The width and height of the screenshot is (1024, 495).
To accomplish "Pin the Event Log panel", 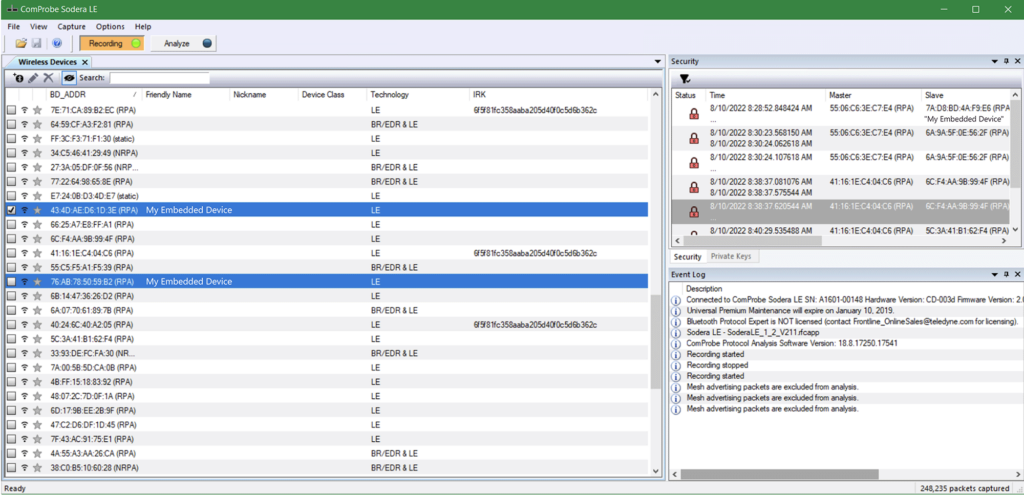I will (1006, 275).
